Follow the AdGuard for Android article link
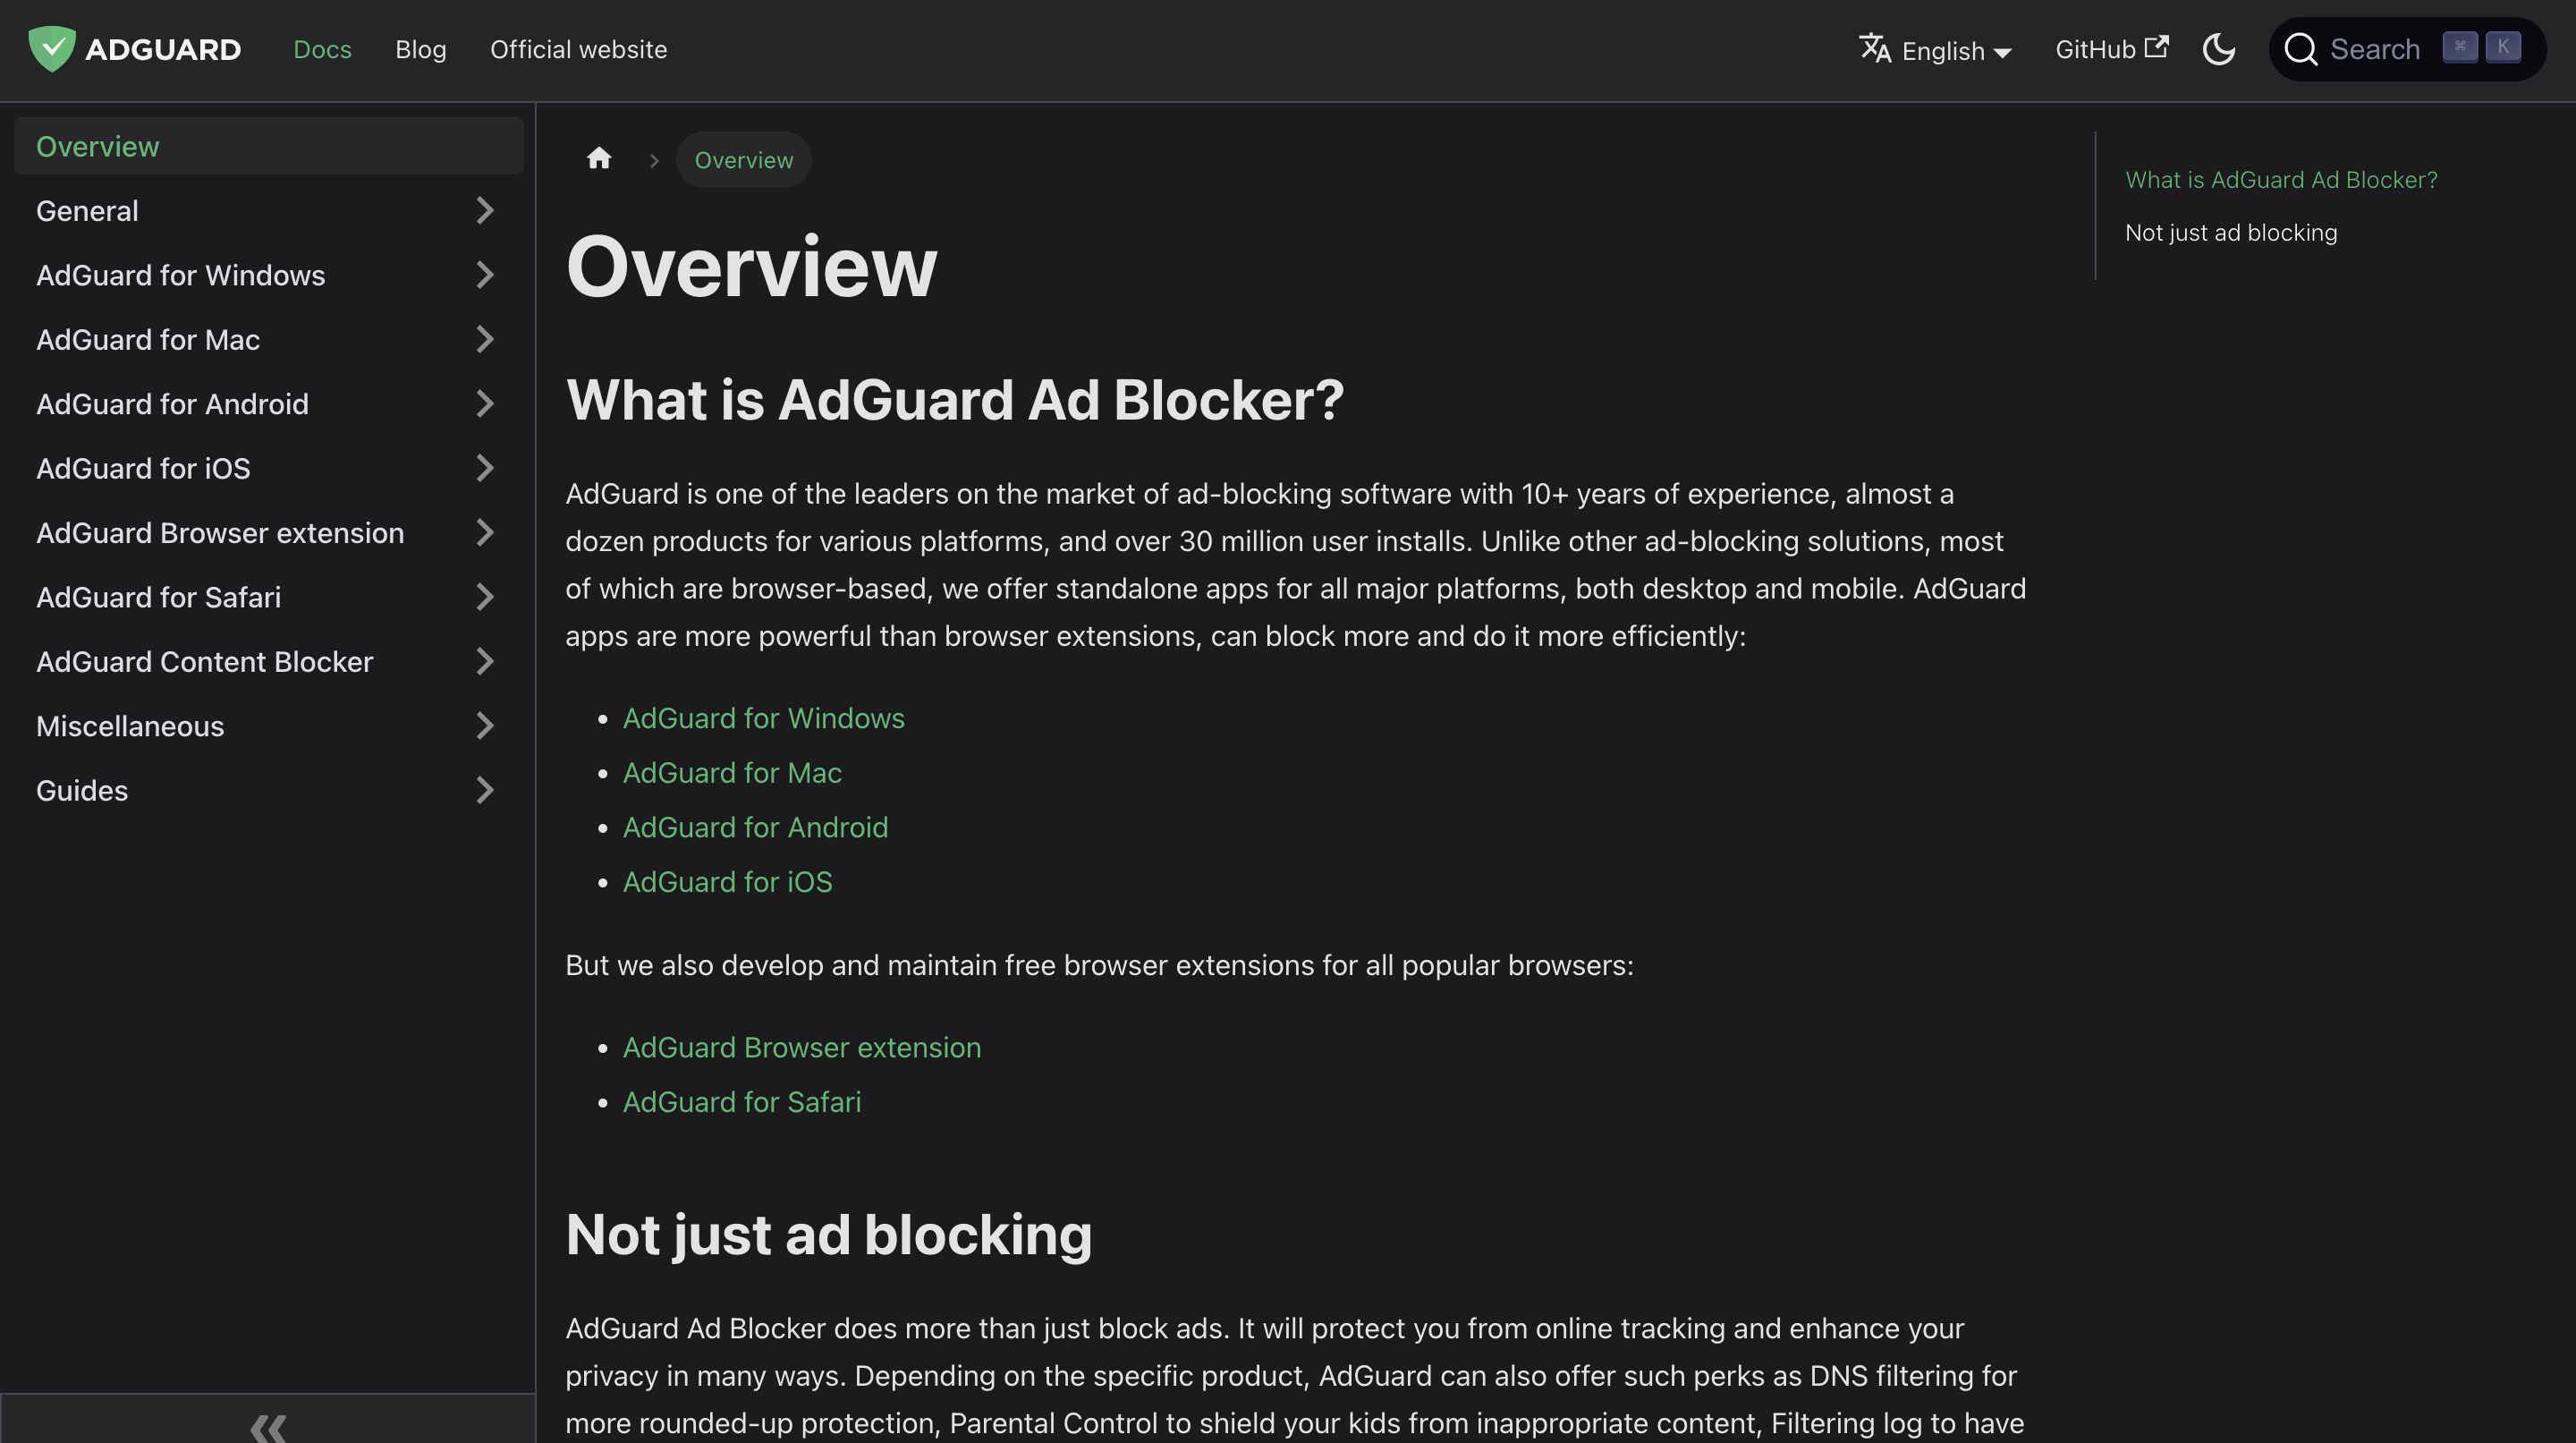Screen dimensions: 2576x1443 (755, 827)
